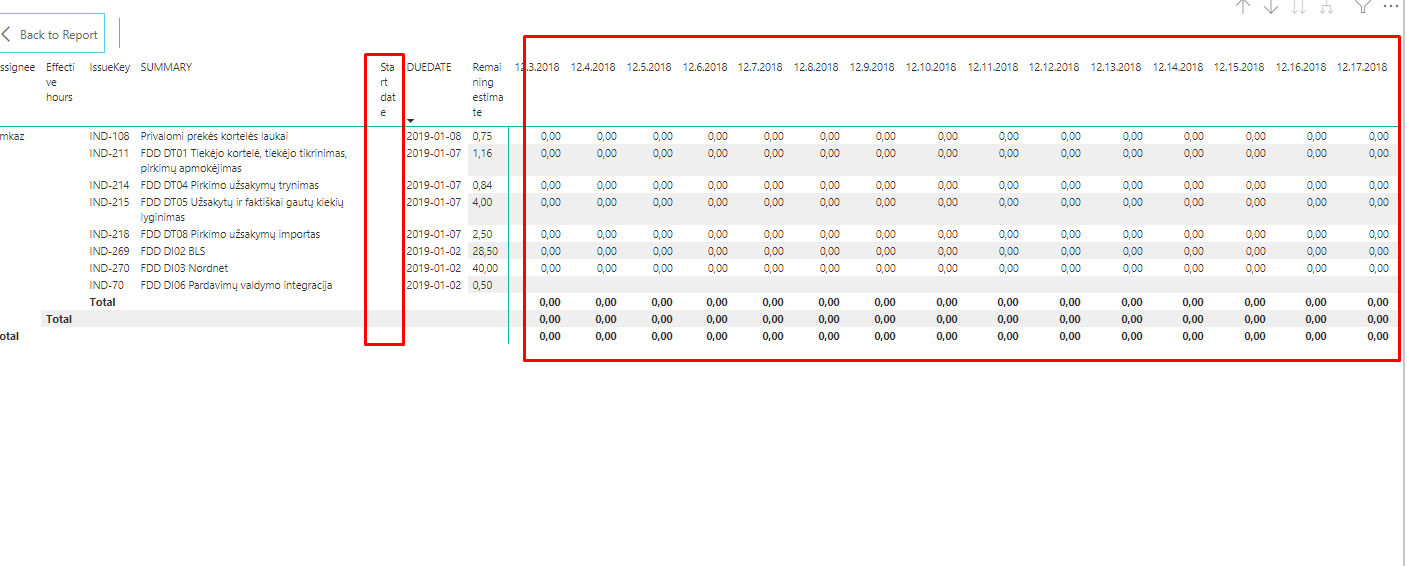This screenshot has height=566, width=1407.
Task: Select bold Total label under IssueKey column
Action: coord(102,302)
